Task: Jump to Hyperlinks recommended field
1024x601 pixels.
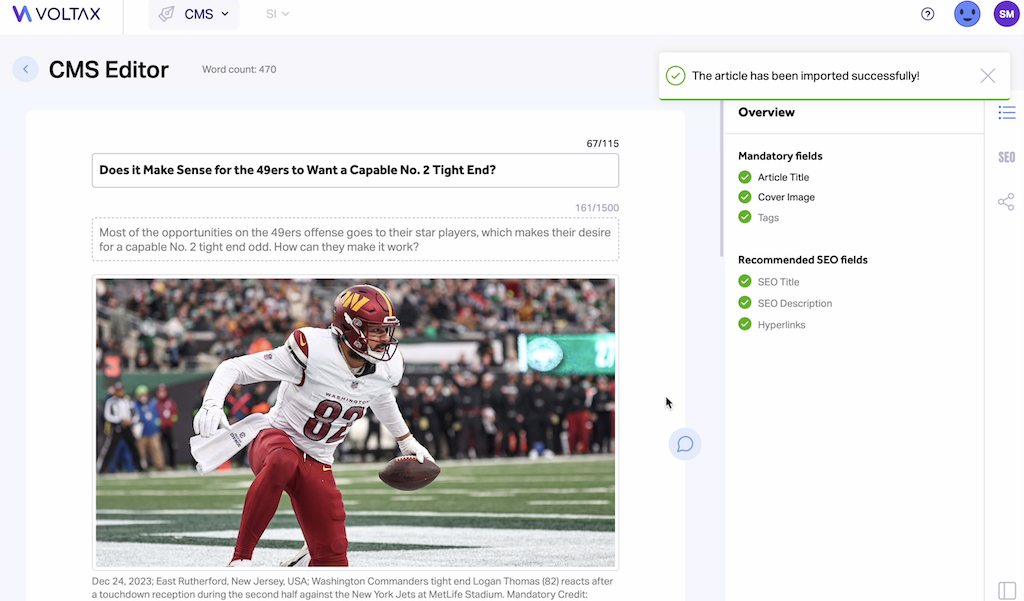Action: [x=781, y=325]
